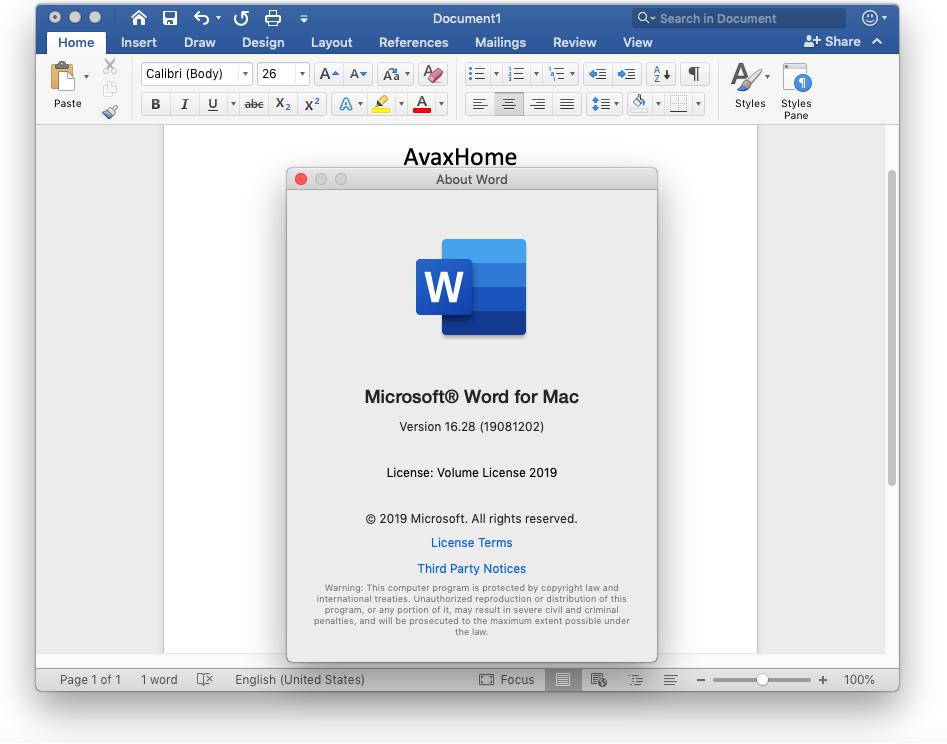
Task: Switch to Web Layout view icon
Action: [x=599, y=679]
